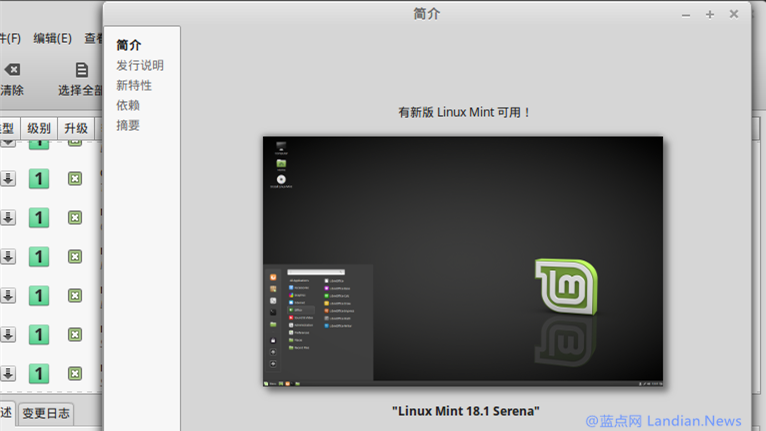Screen dimensions: 766x431
Task: Sort updates by the 升级 column header
Action: [76, 128]
